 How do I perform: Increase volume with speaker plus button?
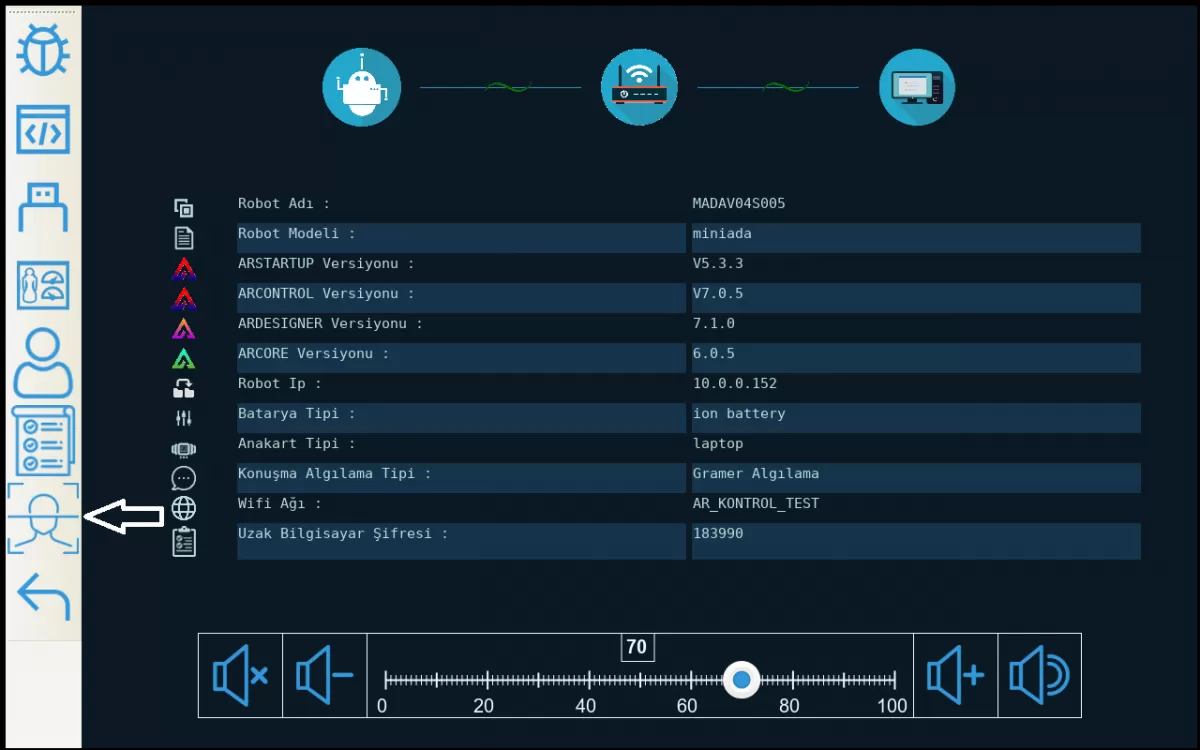click(x=955, y=675)
